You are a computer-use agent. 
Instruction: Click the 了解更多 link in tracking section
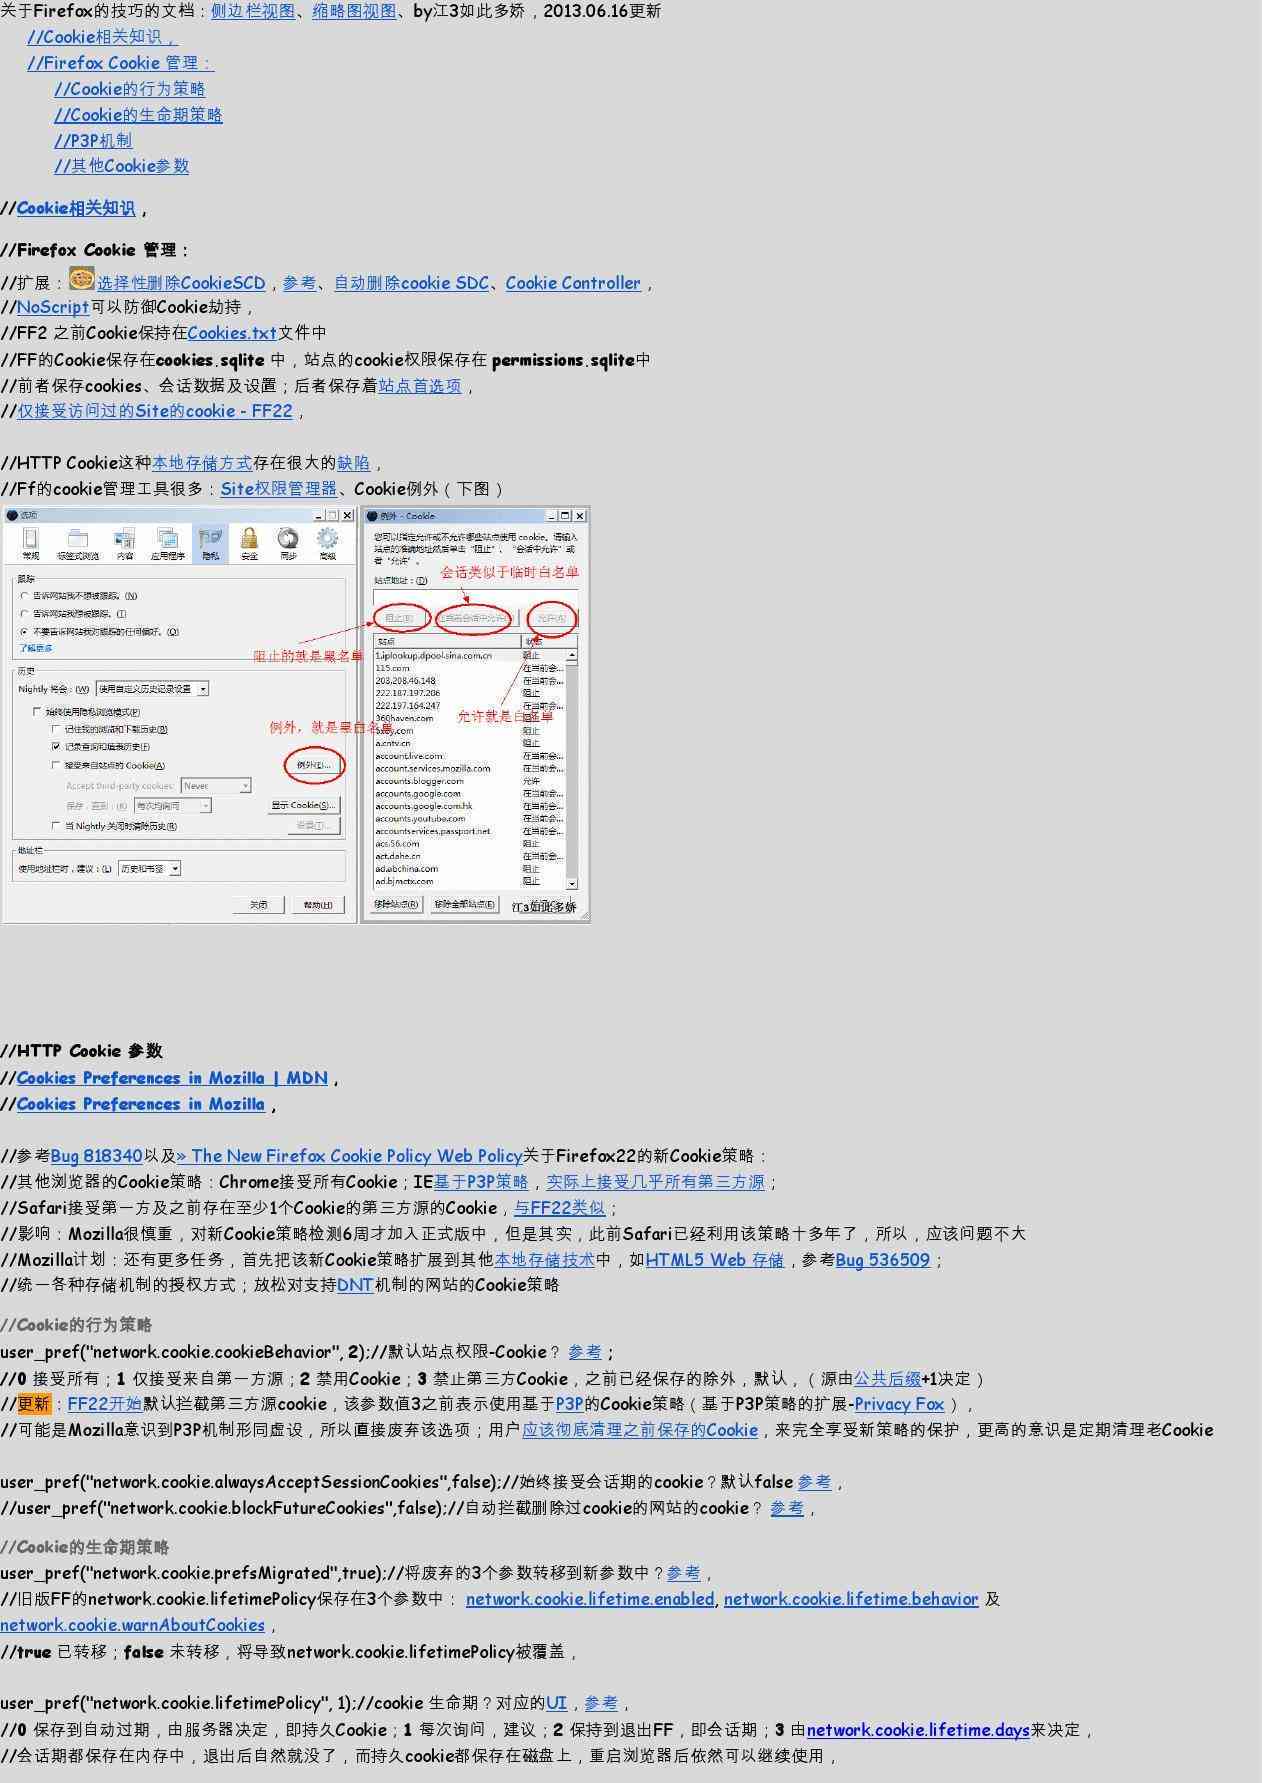(x=36, y=648)
